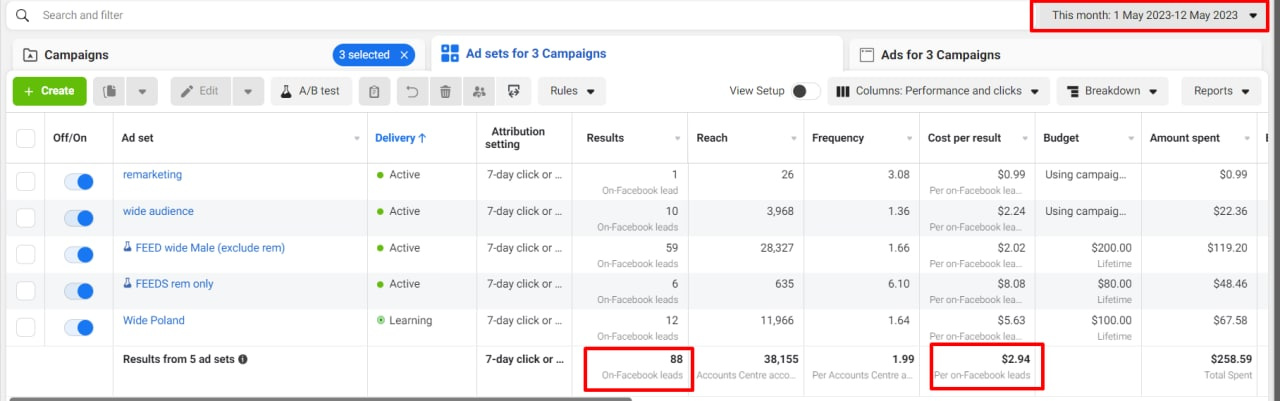Toggle off the remarketing ad set
This screenshot has width=1280, height=401.
78,182
